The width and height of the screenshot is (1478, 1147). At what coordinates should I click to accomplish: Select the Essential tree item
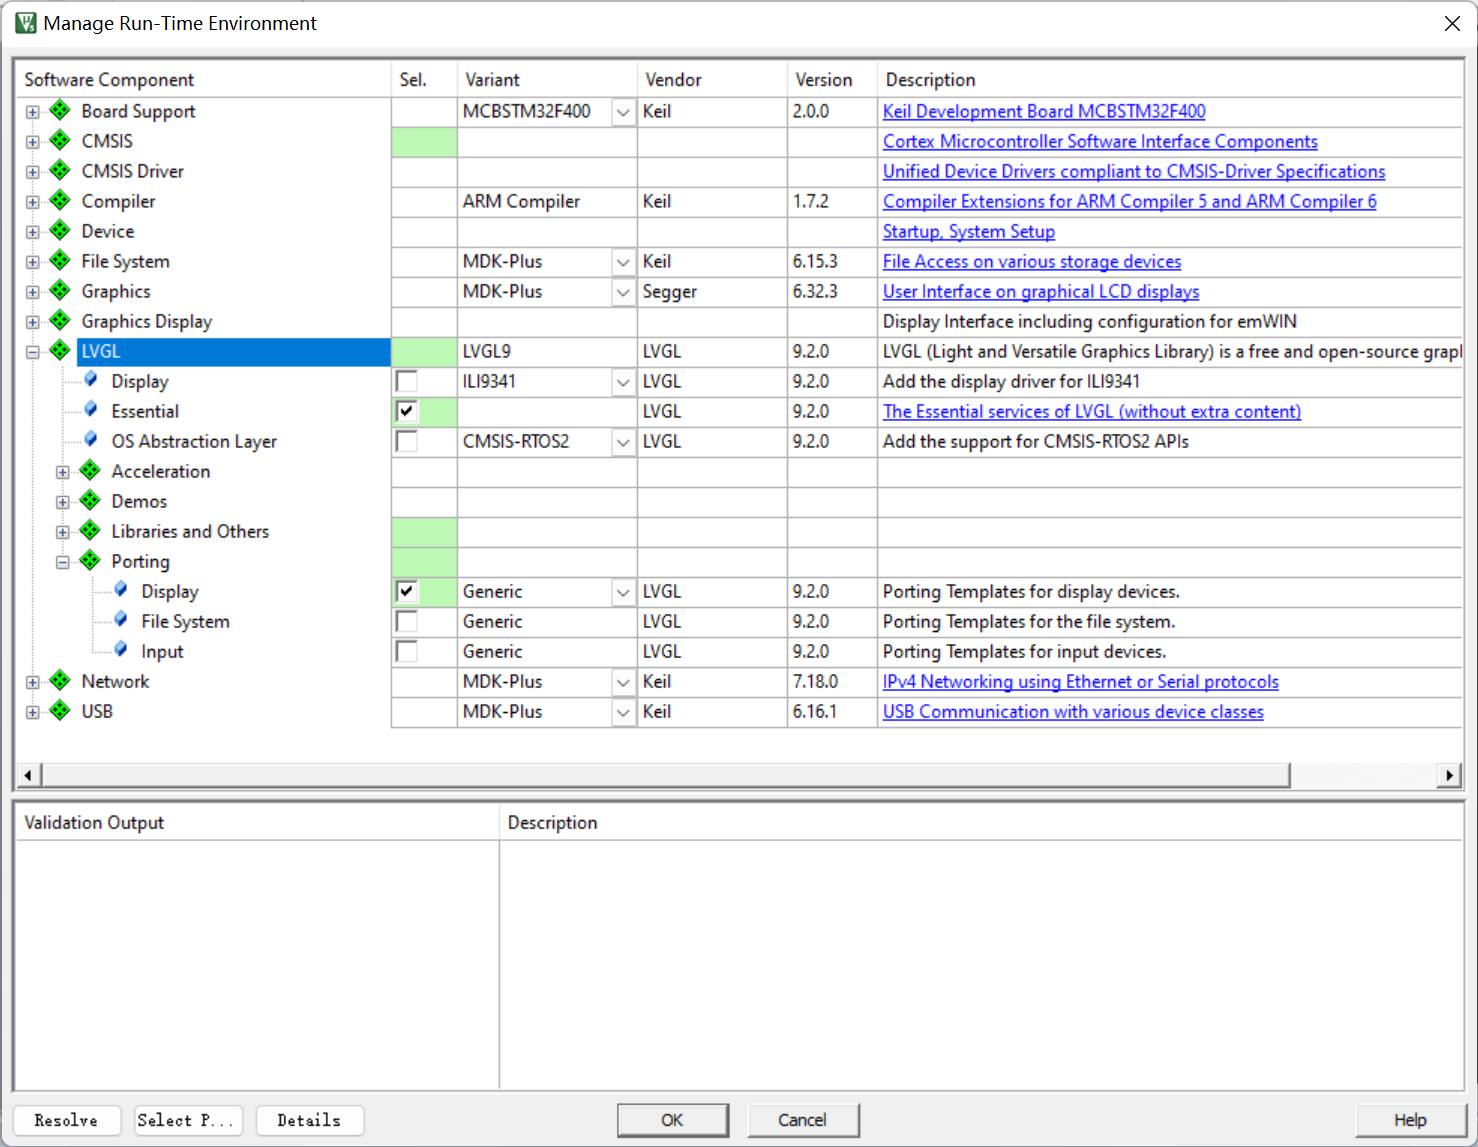pyautogui.click(x=145, y=411)
